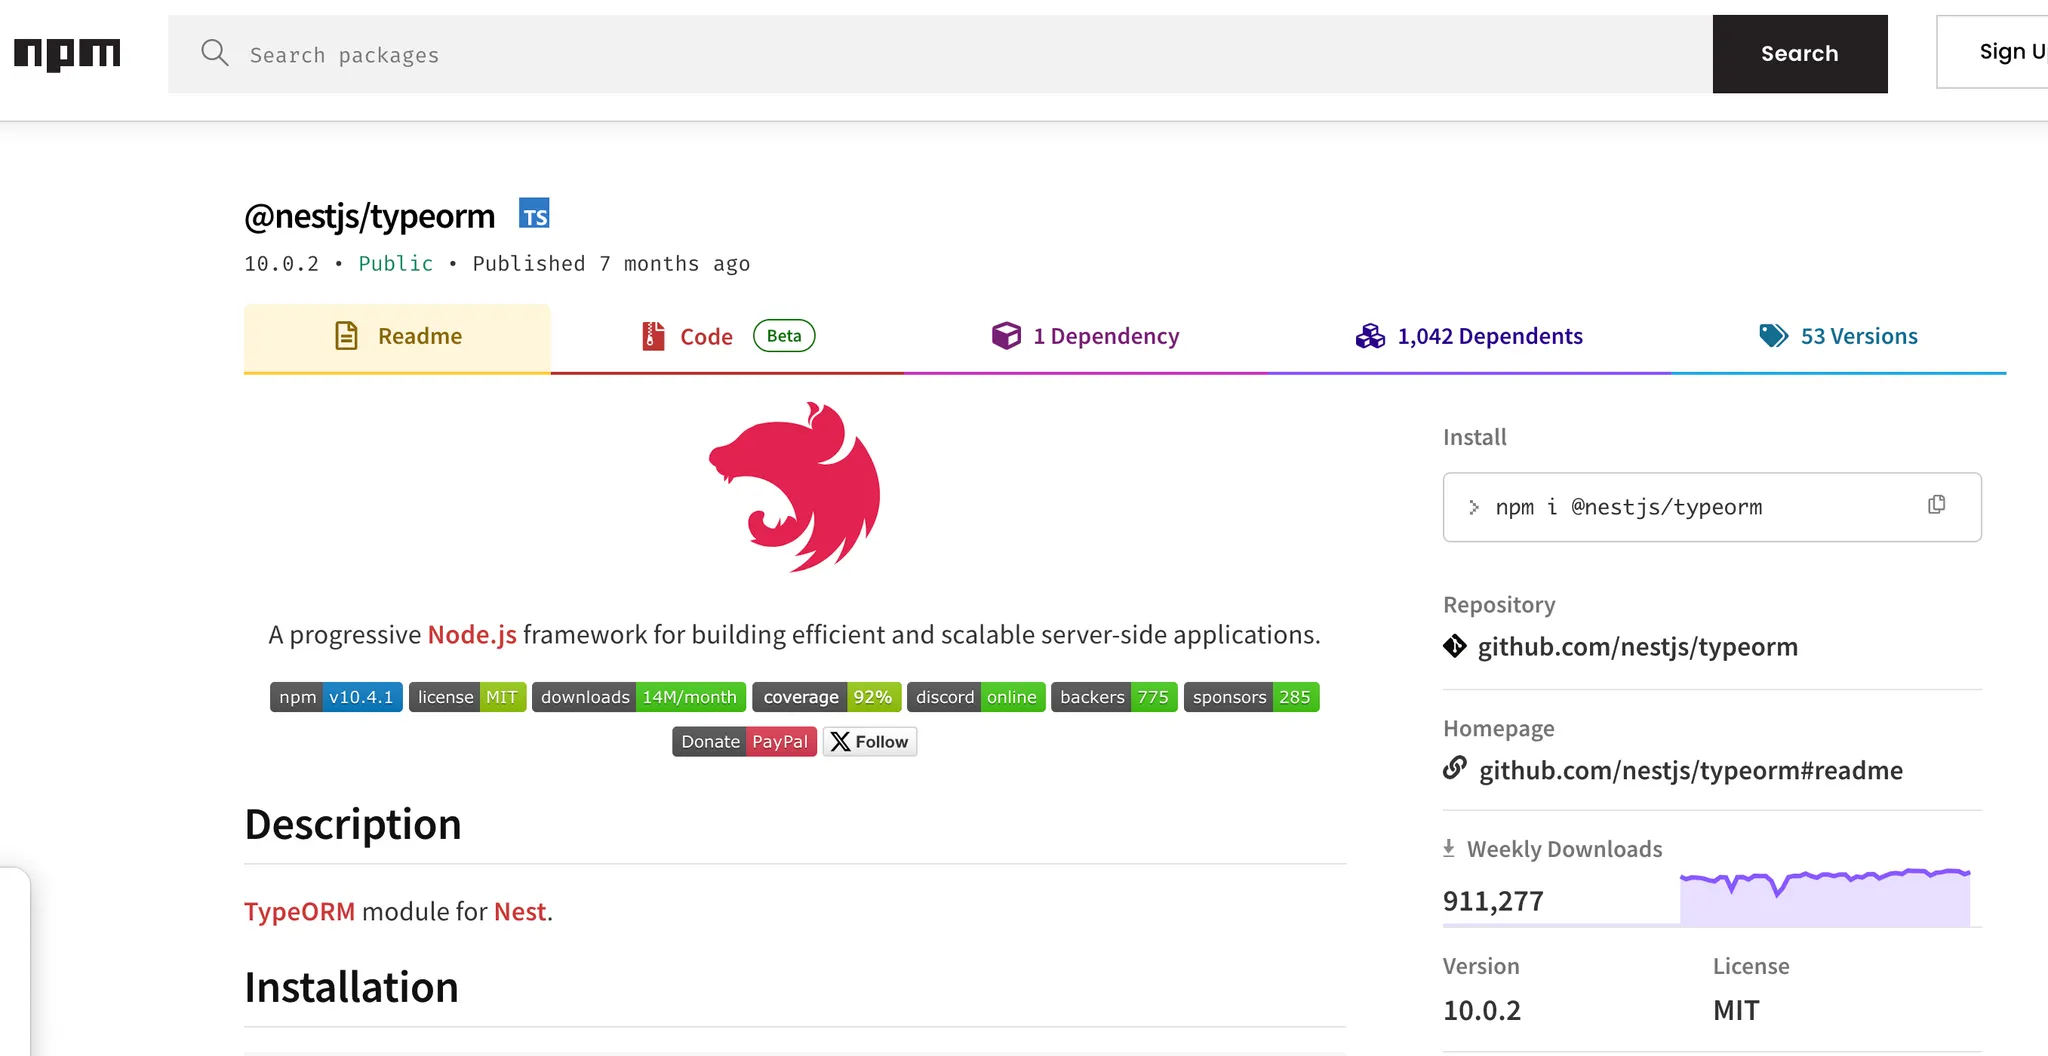Click the coverage 92% badge

(x=827, y=697)
